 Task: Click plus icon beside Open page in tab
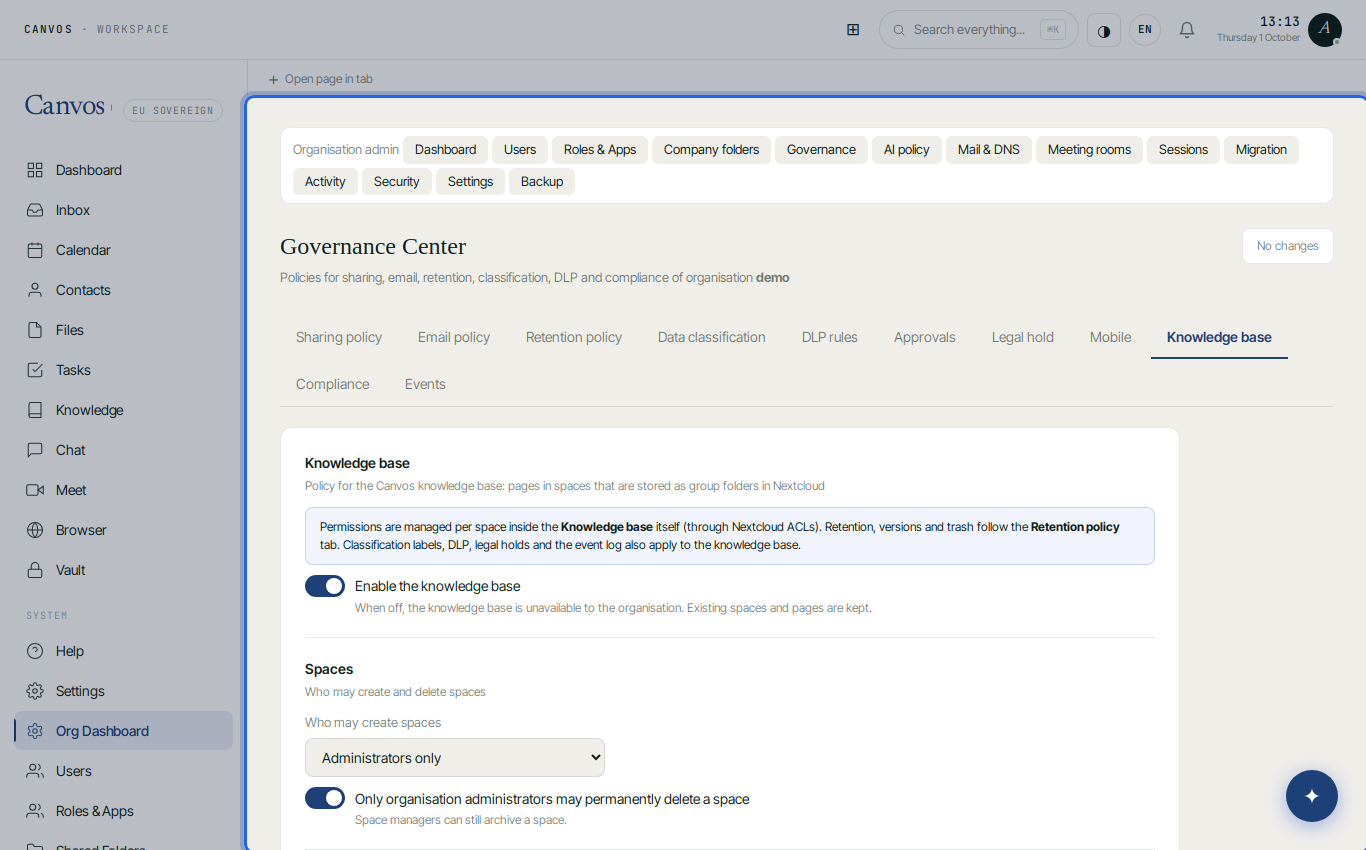click(x=274, y=79)
